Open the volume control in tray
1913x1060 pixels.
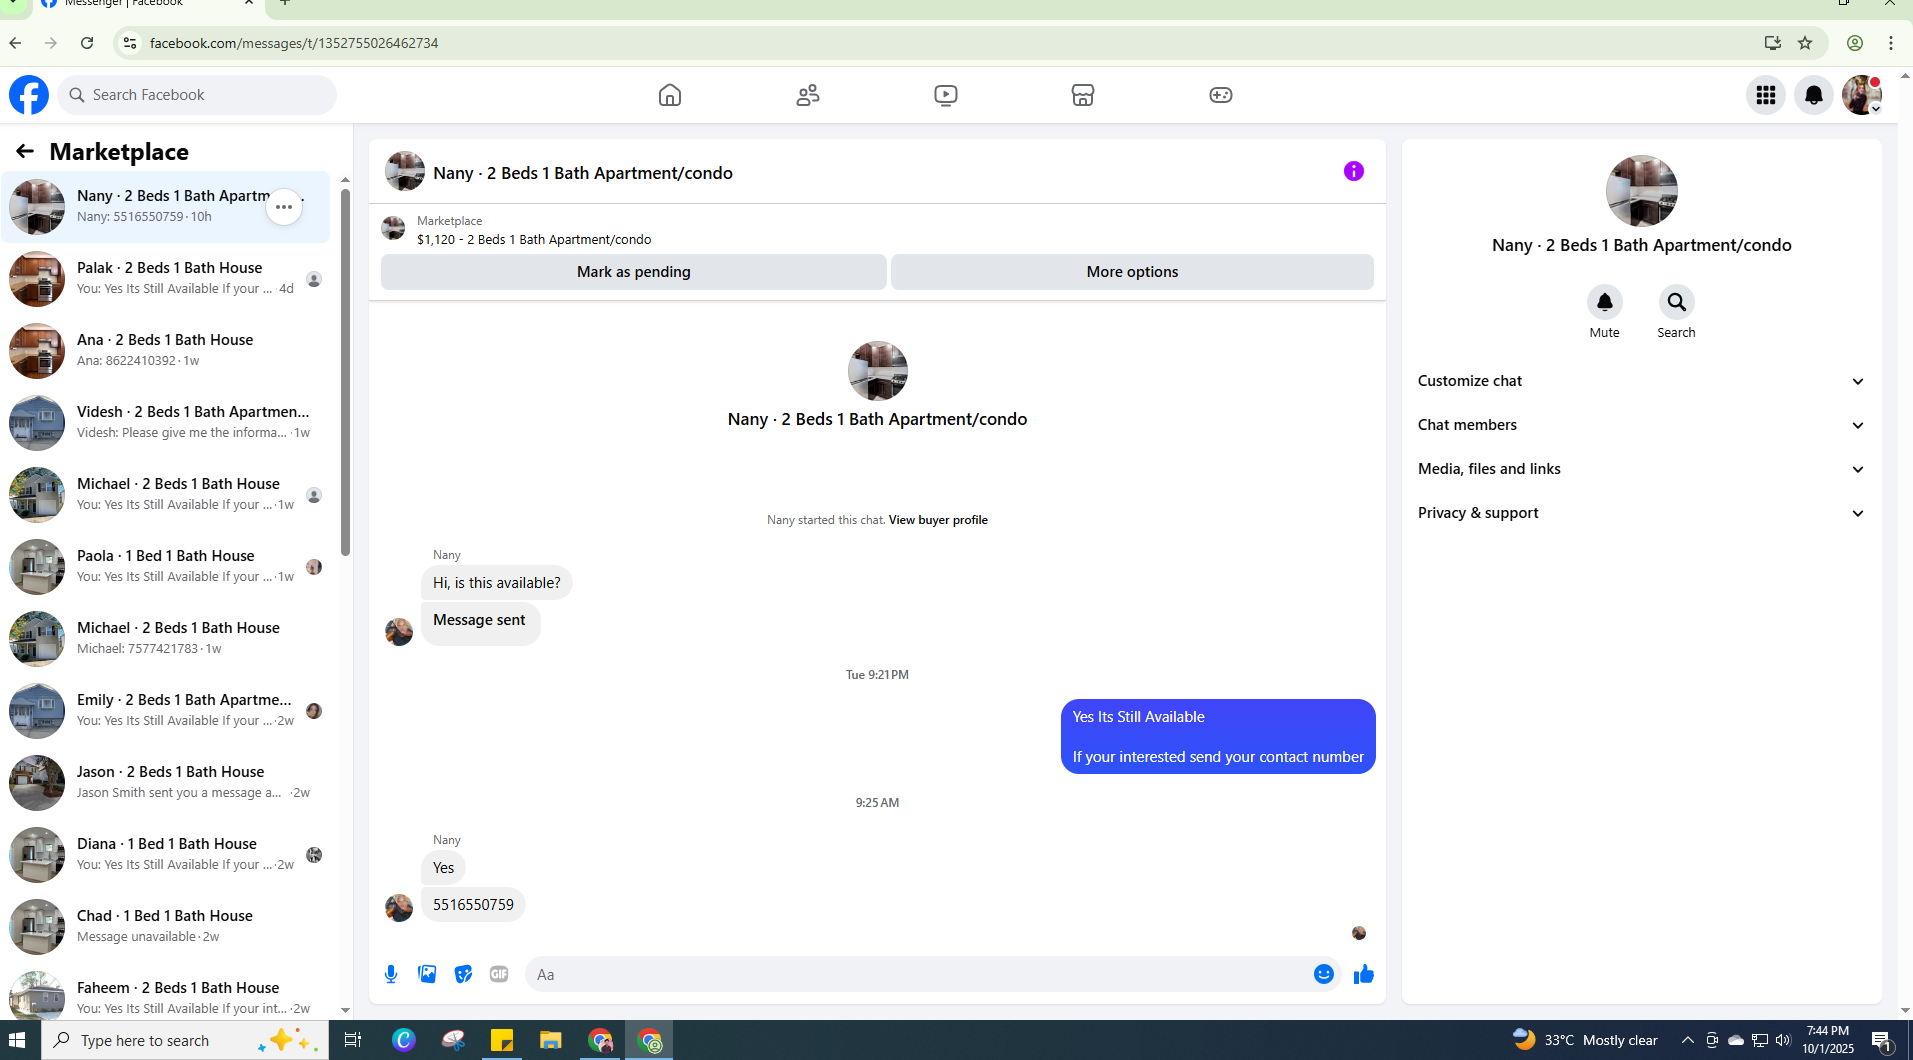pos(1783,1040)
